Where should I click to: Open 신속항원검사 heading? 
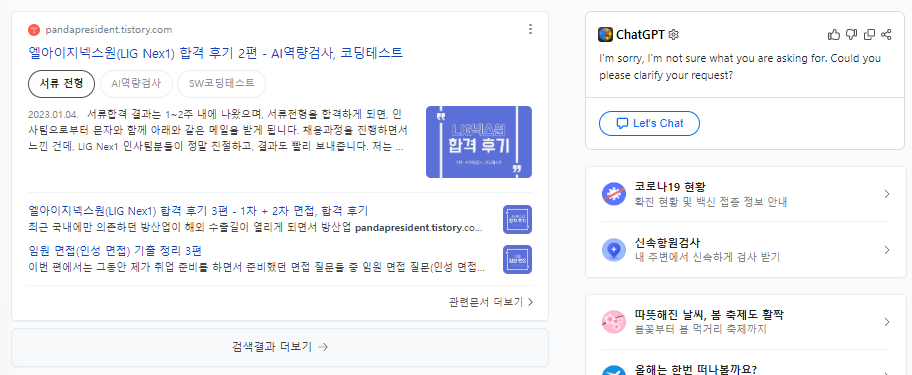click(x=667, y=243)
